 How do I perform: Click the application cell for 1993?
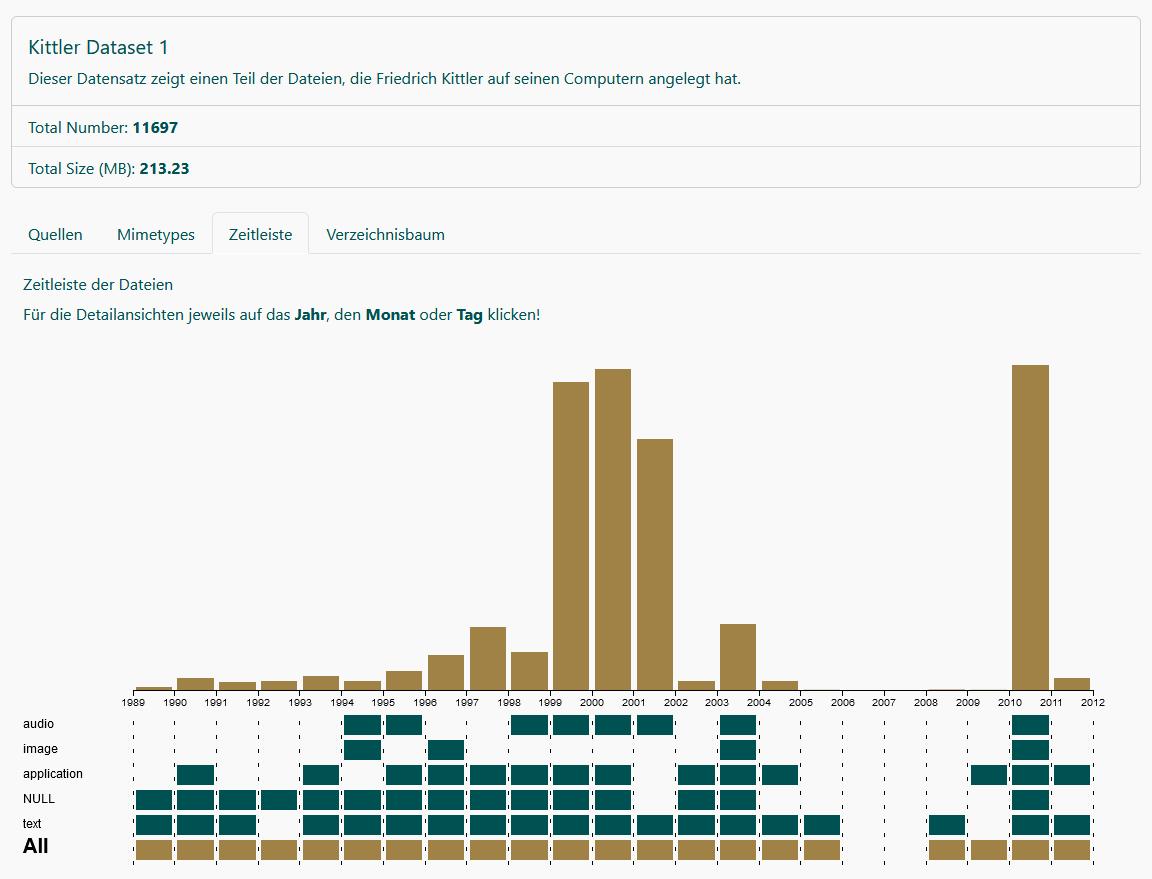pos(321,775)
